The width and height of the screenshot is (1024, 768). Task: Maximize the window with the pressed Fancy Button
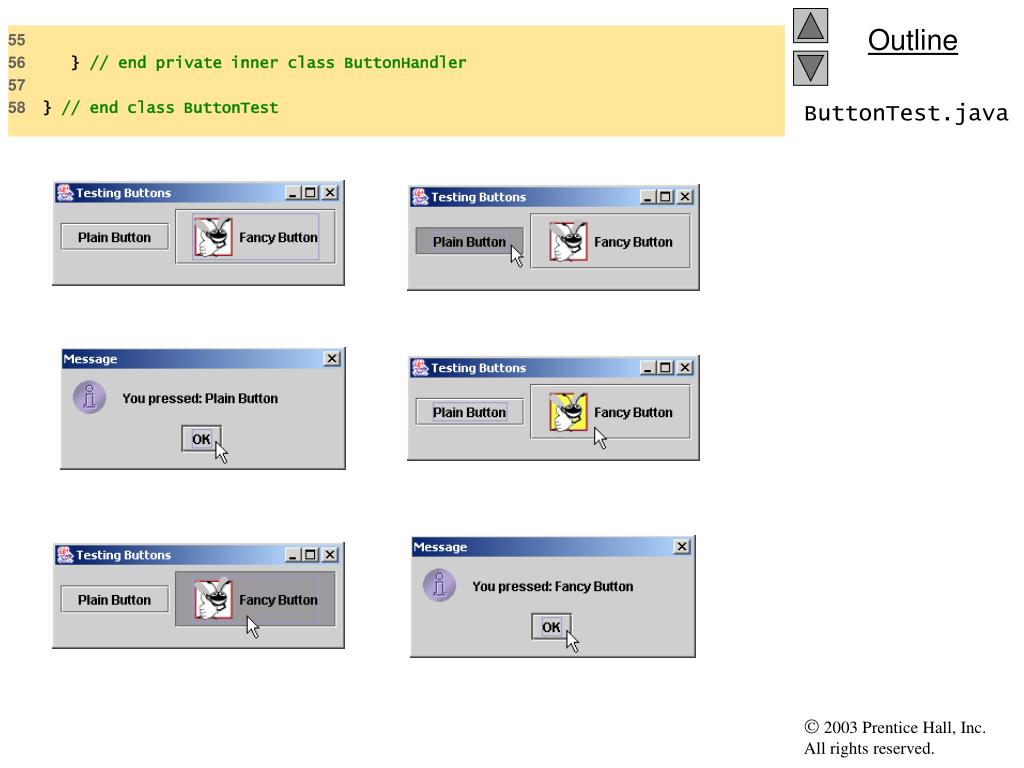(x=311, y=555)
